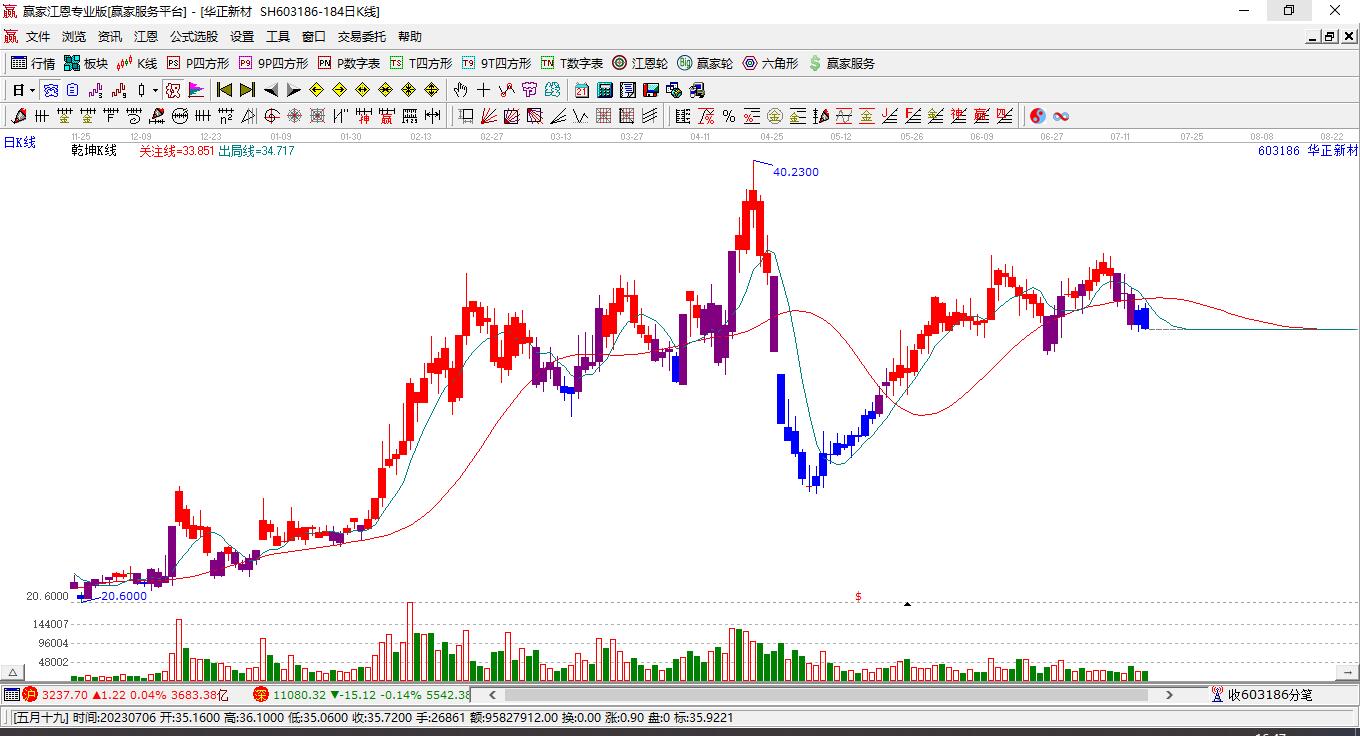The height and width of the screenshot is (736, 1360).
Task: Click the 乾坤K线 indicator label
Action: (x=94, y=151)
